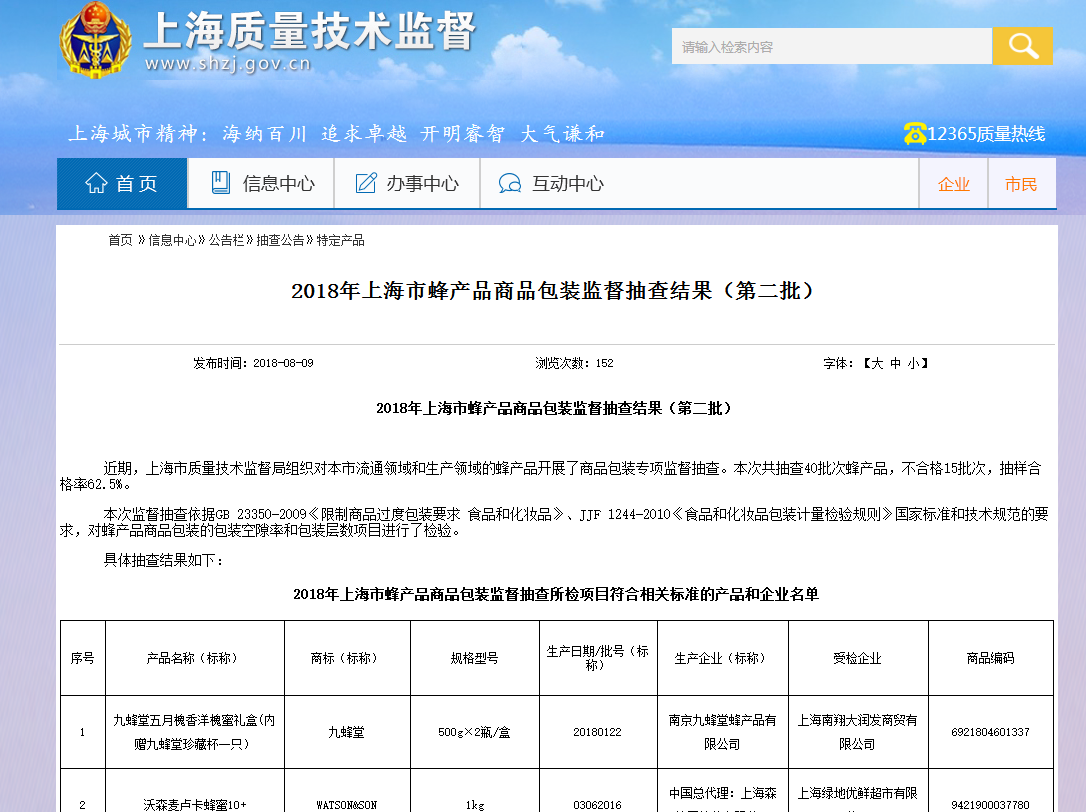Click the 上海质量技术监督 site title
This screenshot has height=812, width=1086.
coord(310,31)
